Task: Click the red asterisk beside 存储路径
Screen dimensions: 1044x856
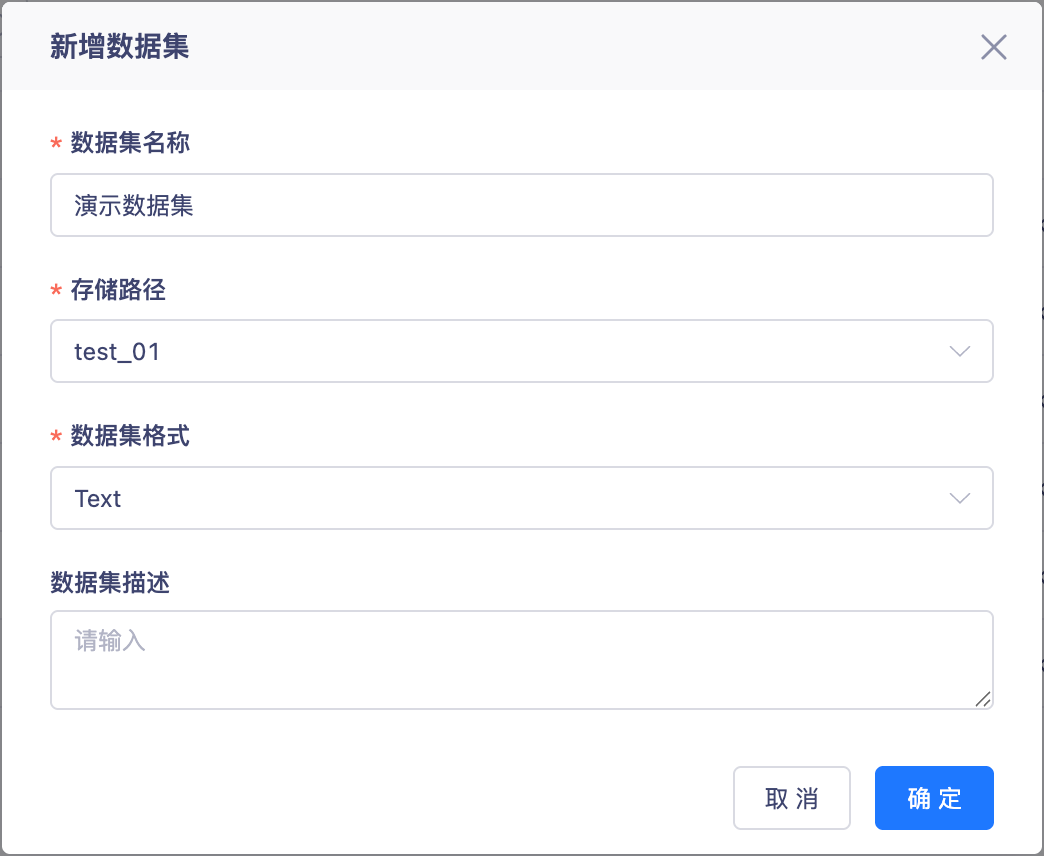Action: 56,291
